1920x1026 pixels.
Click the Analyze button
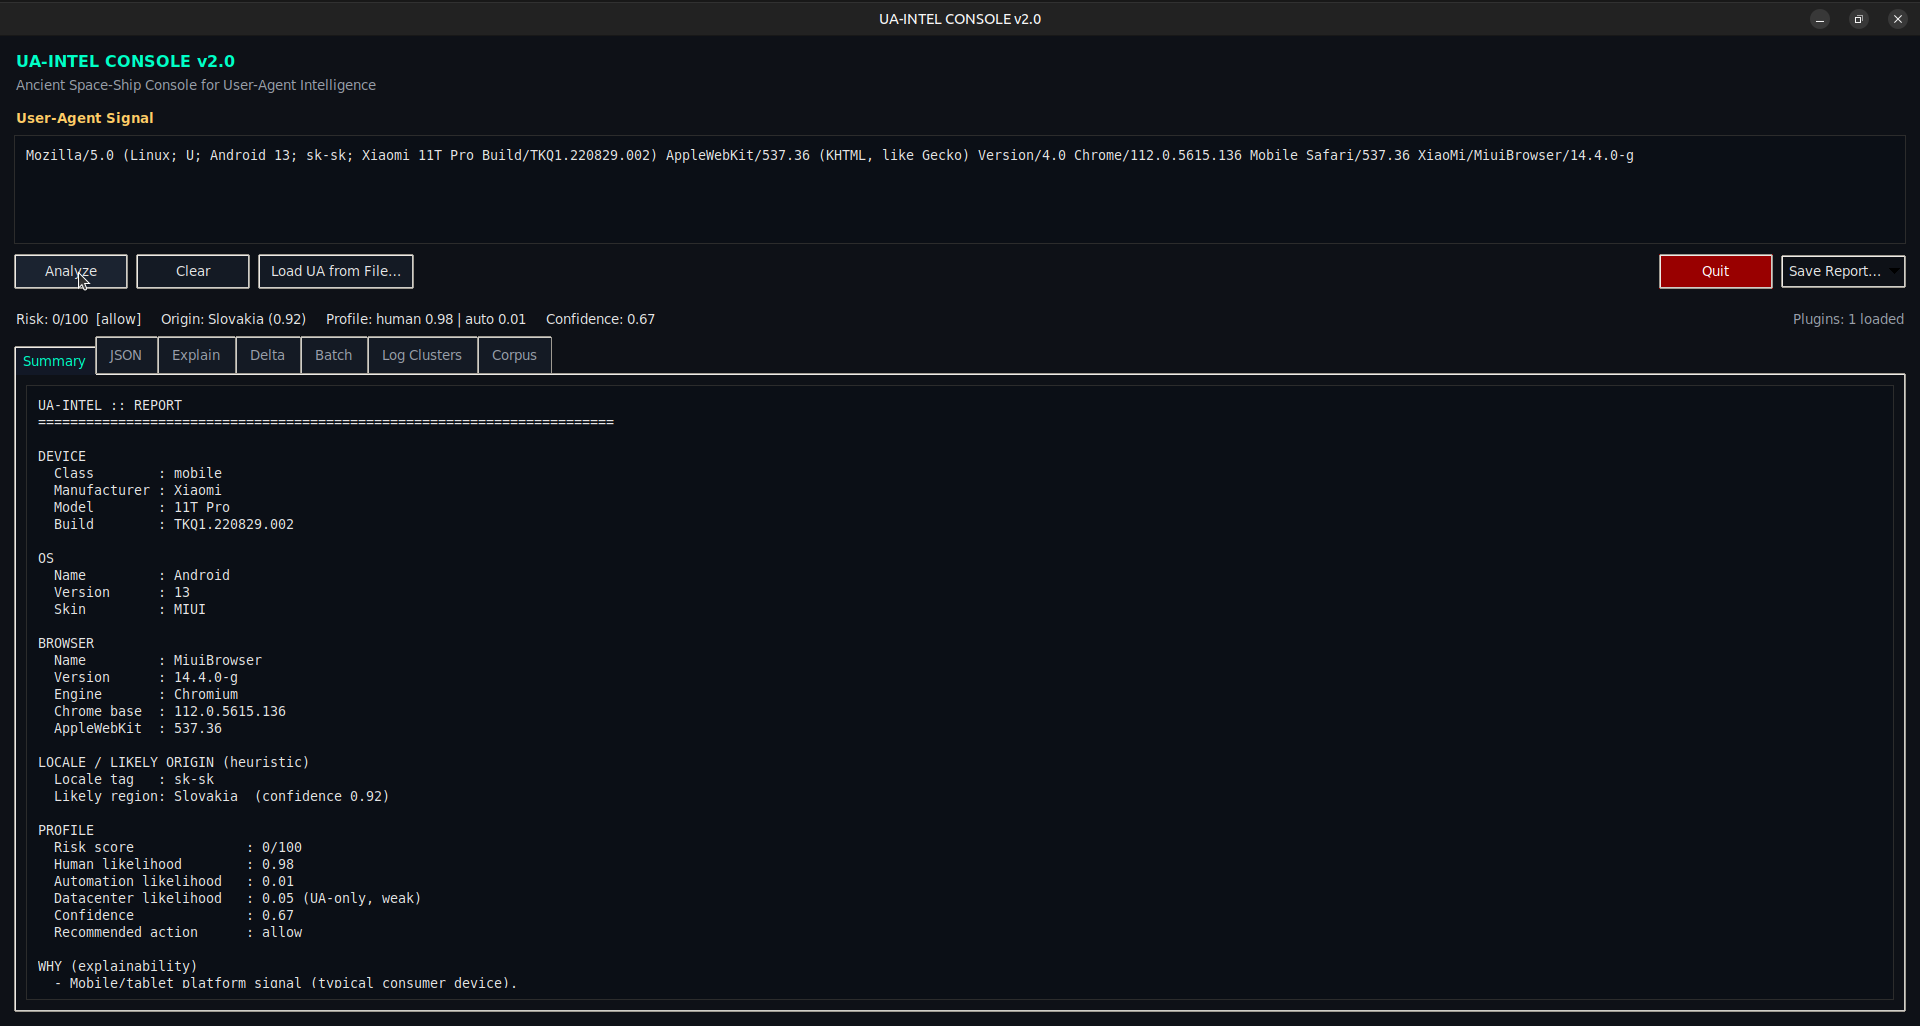[x=70, y=271]
